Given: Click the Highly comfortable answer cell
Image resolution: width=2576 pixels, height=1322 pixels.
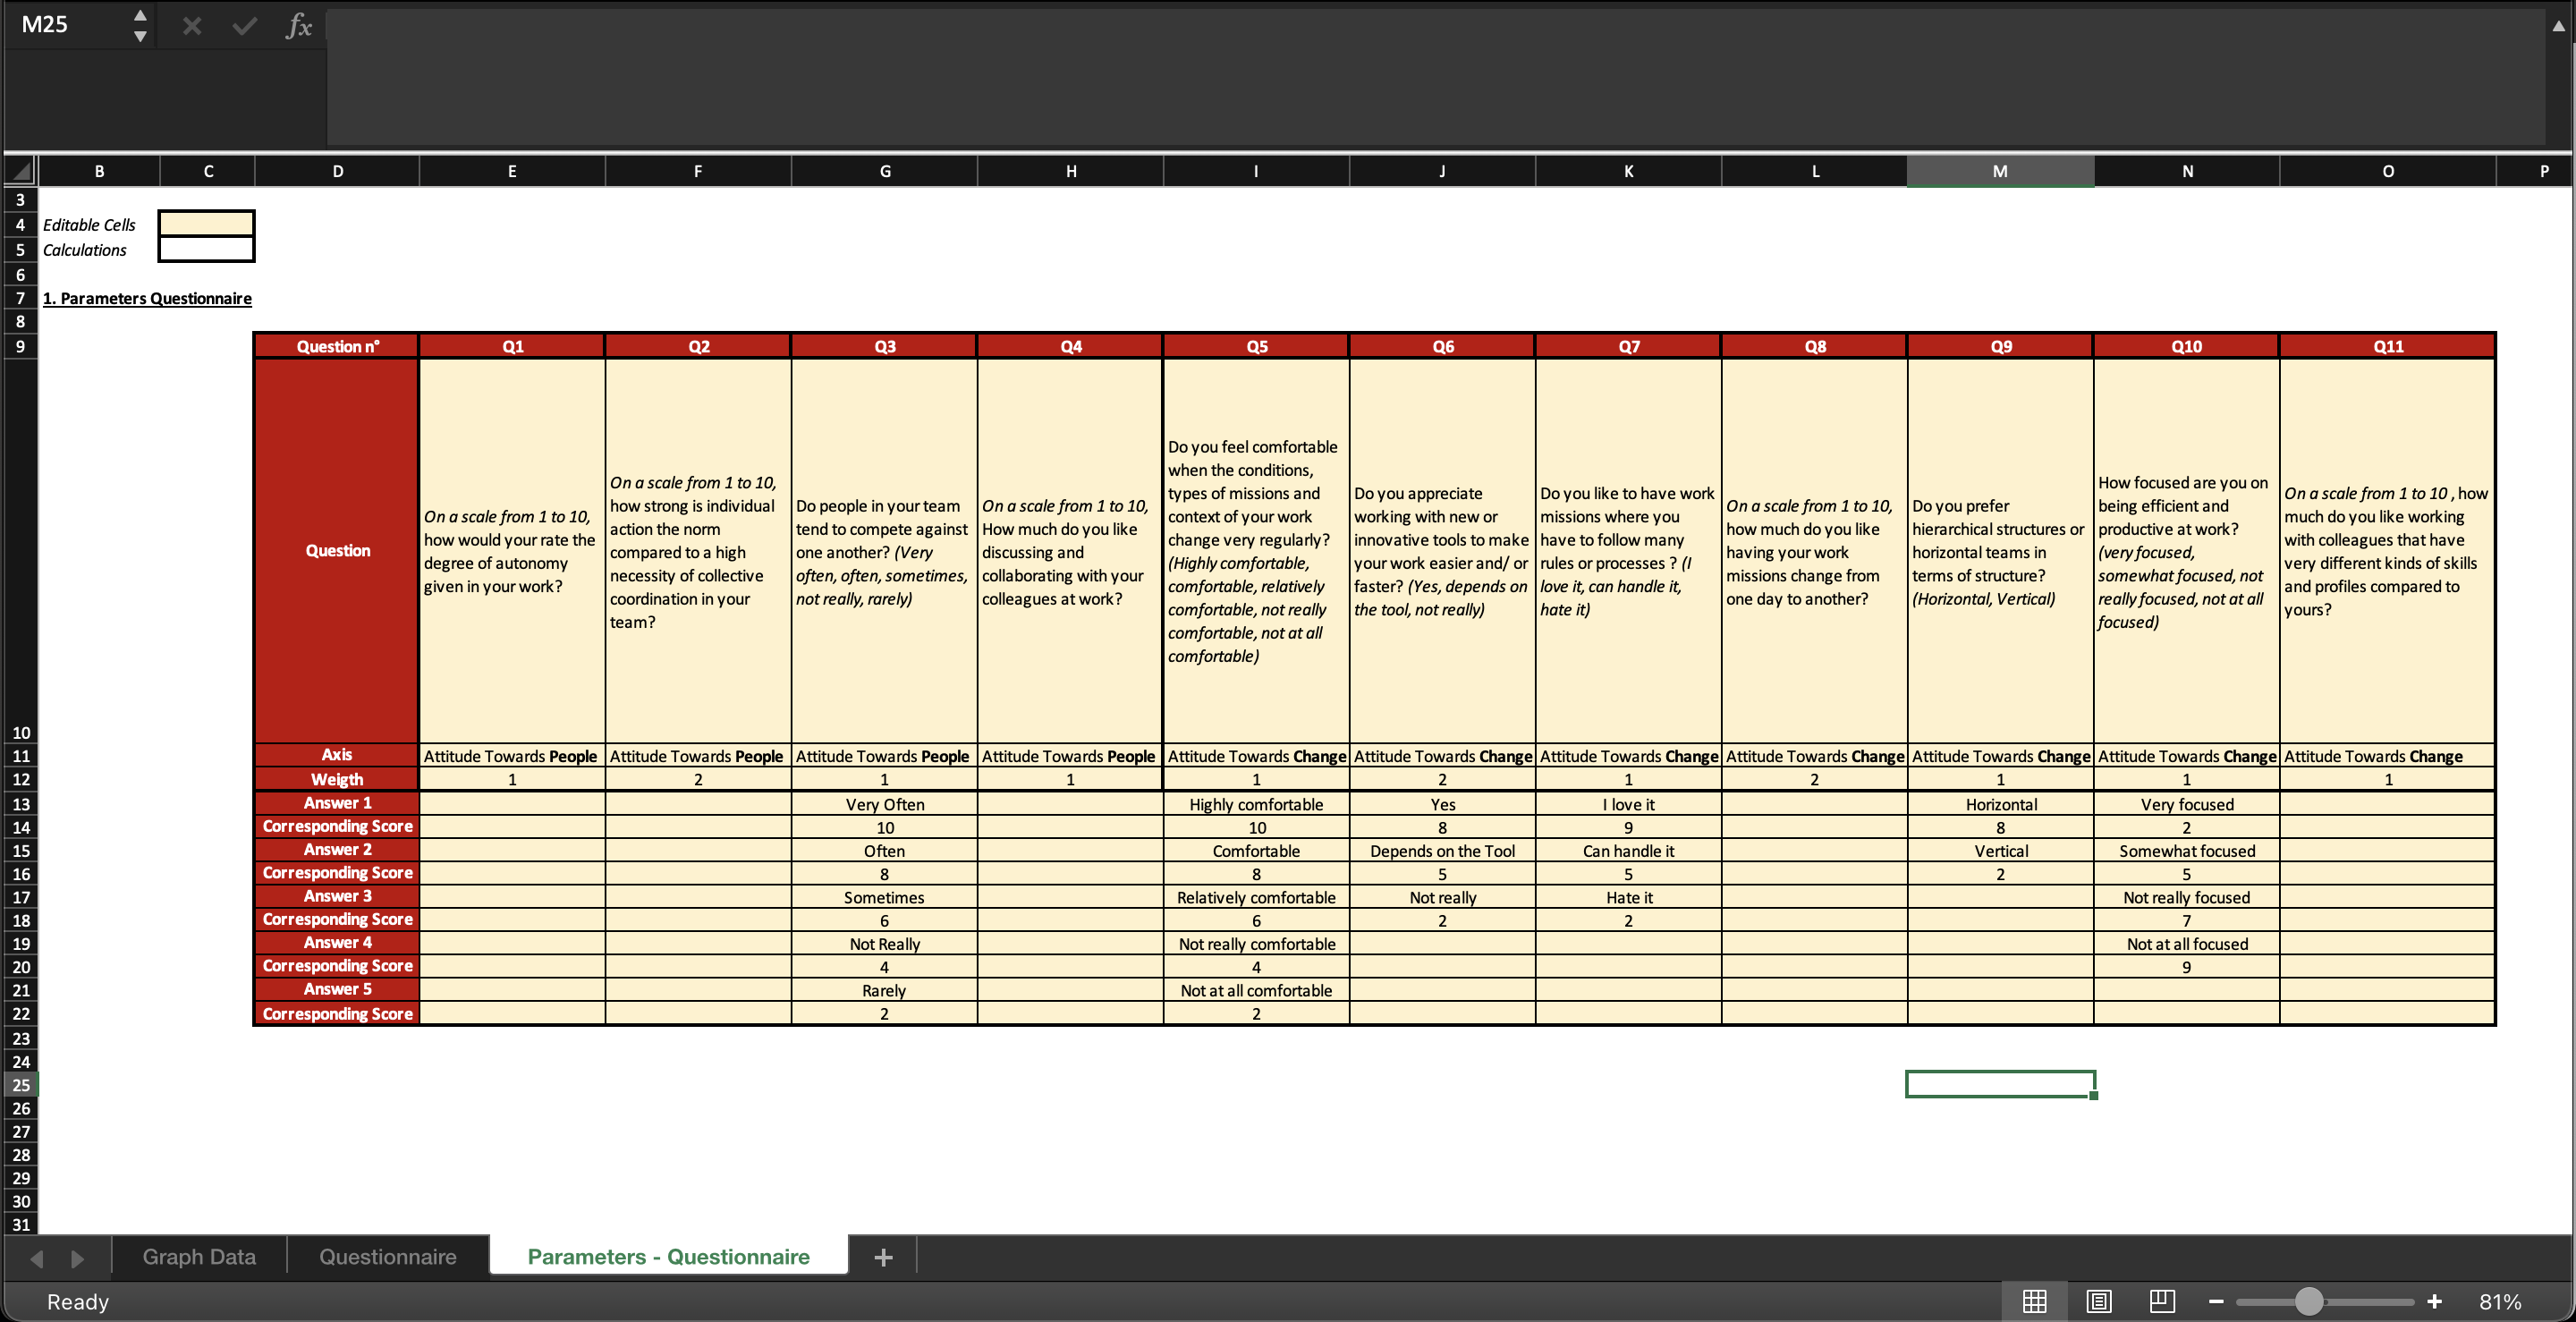Looking at the screenshot, I should (1256, 804).
